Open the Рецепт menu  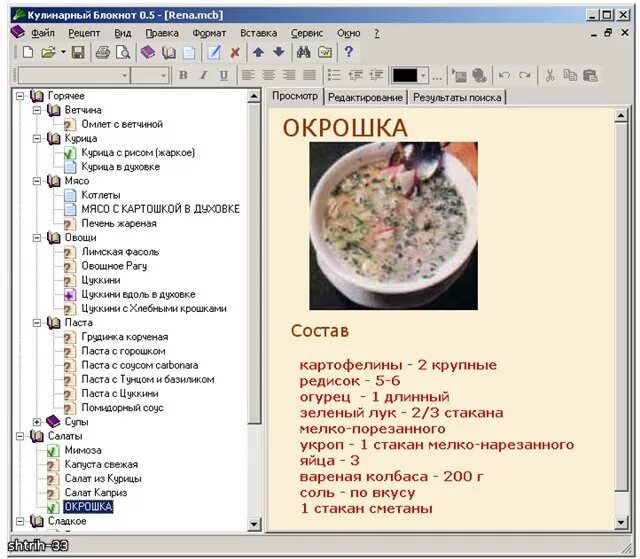(84, 33)
